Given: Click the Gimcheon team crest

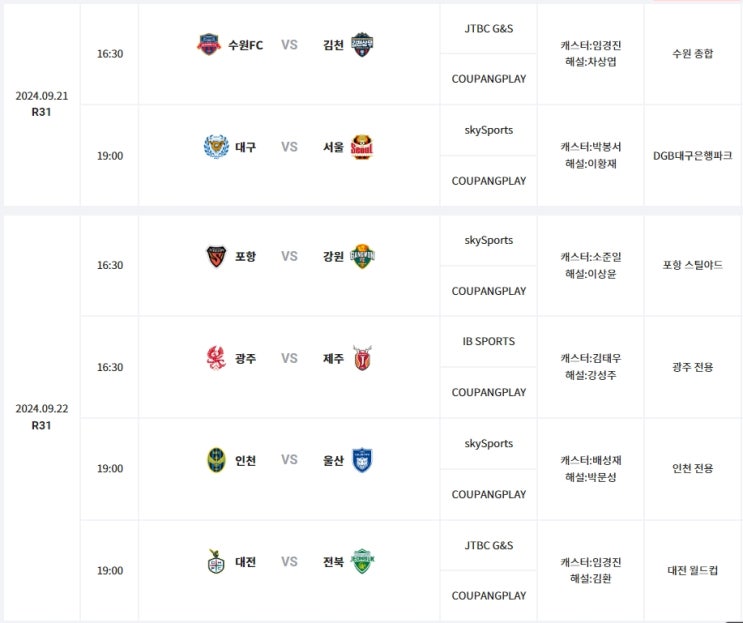Looking at the screenshot, I should (x=362, y=45).
